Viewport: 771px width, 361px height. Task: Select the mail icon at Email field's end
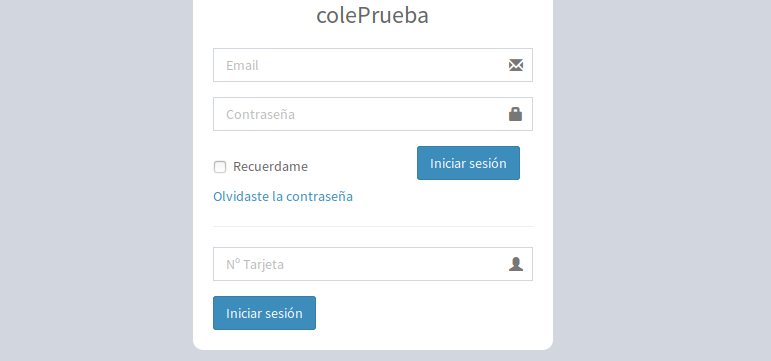point(516,65)
